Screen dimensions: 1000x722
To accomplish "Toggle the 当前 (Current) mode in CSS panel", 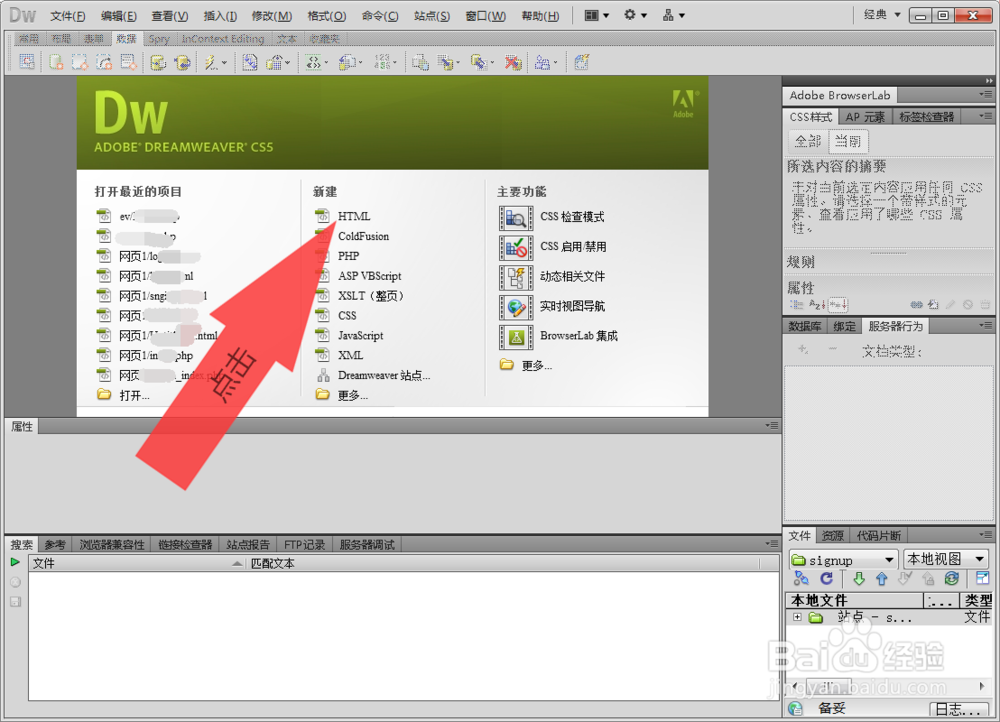I will (848, 141).
